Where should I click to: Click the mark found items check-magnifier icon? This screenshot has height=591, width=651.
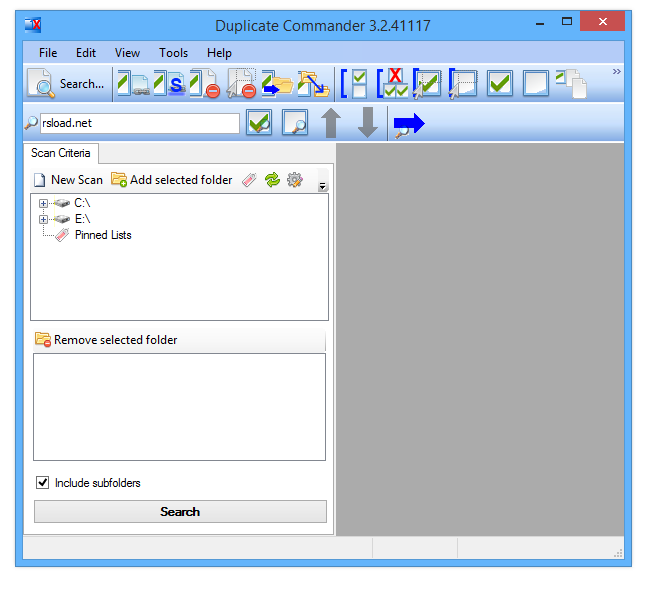(259, 123)
